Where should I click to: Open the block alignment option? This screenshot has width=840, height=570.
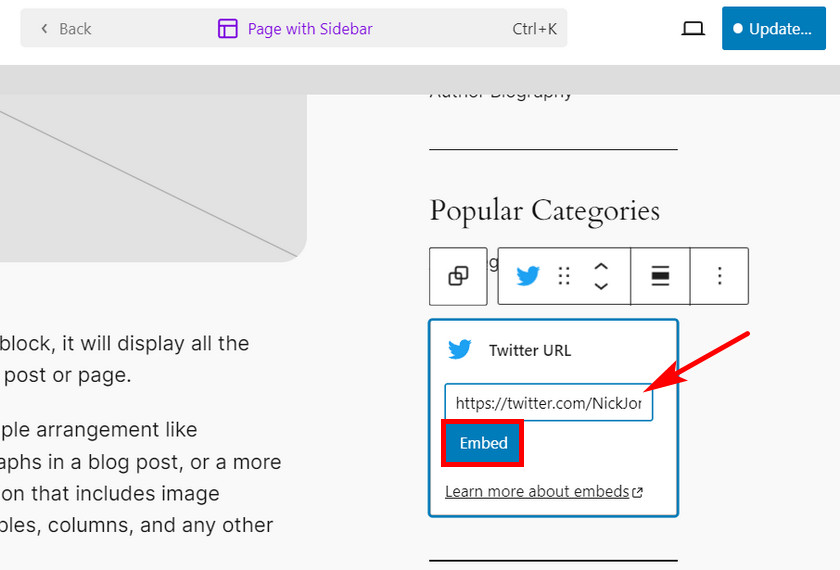click(660, 276)
